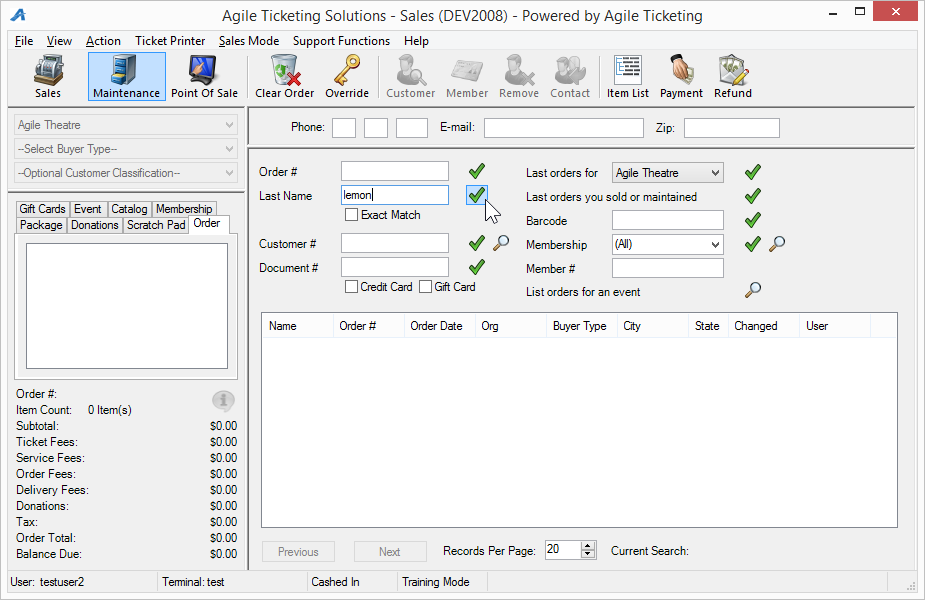Open the Ticket Printer menu
Viewport: 925px width, 600px height.
tap(170, 41)
